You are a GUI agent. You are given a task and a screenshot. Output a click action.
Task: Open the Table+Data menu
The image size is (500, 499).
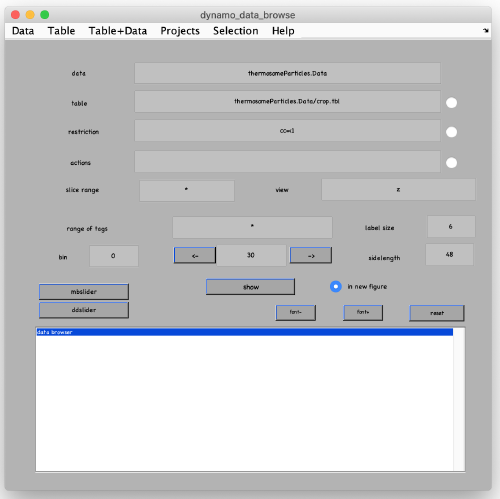point(118,31)
